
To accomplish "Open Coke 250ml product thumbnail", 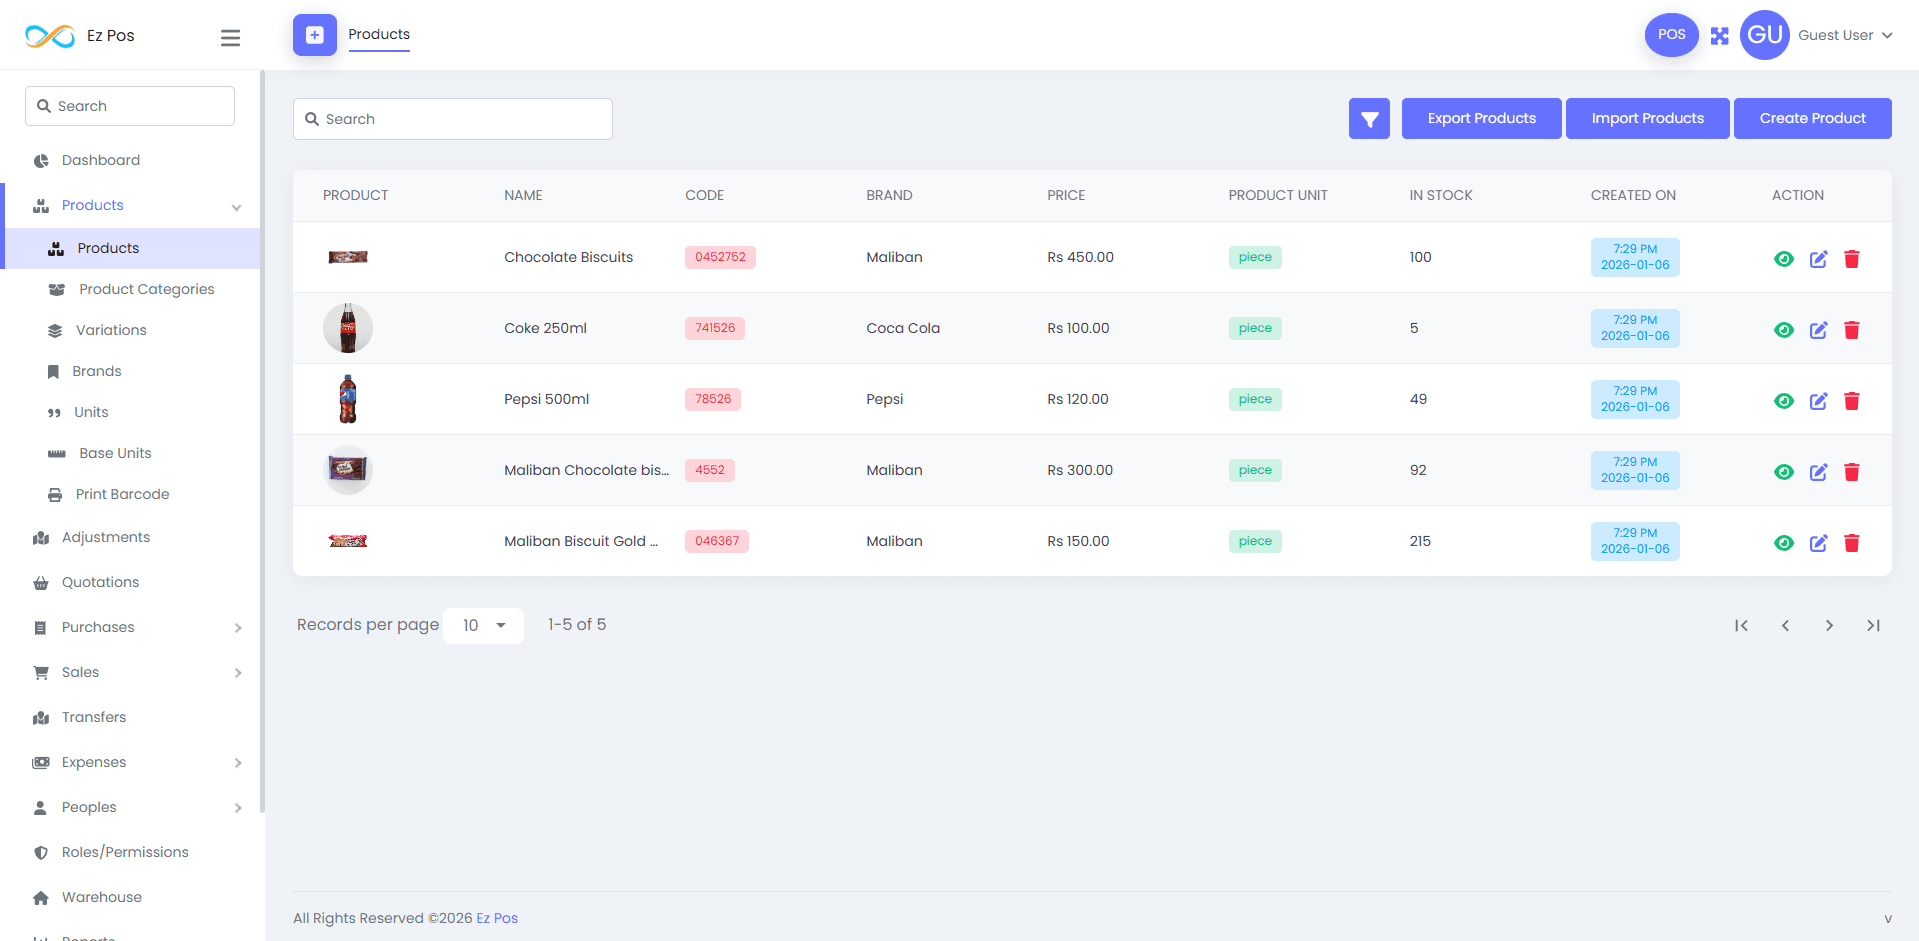I will click(x=348, y=328).
